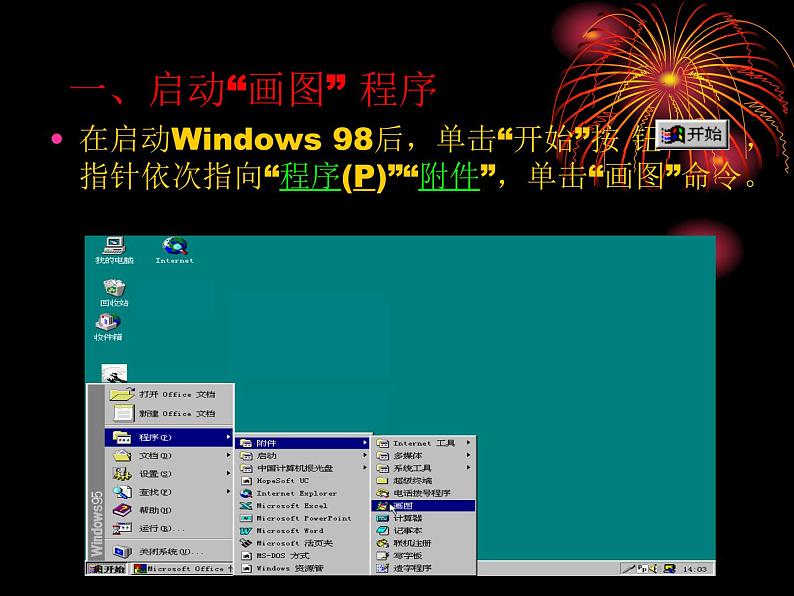794x596 pixels.
Task: Click the 记事本 notepad icon
Action: pos(382,530)
